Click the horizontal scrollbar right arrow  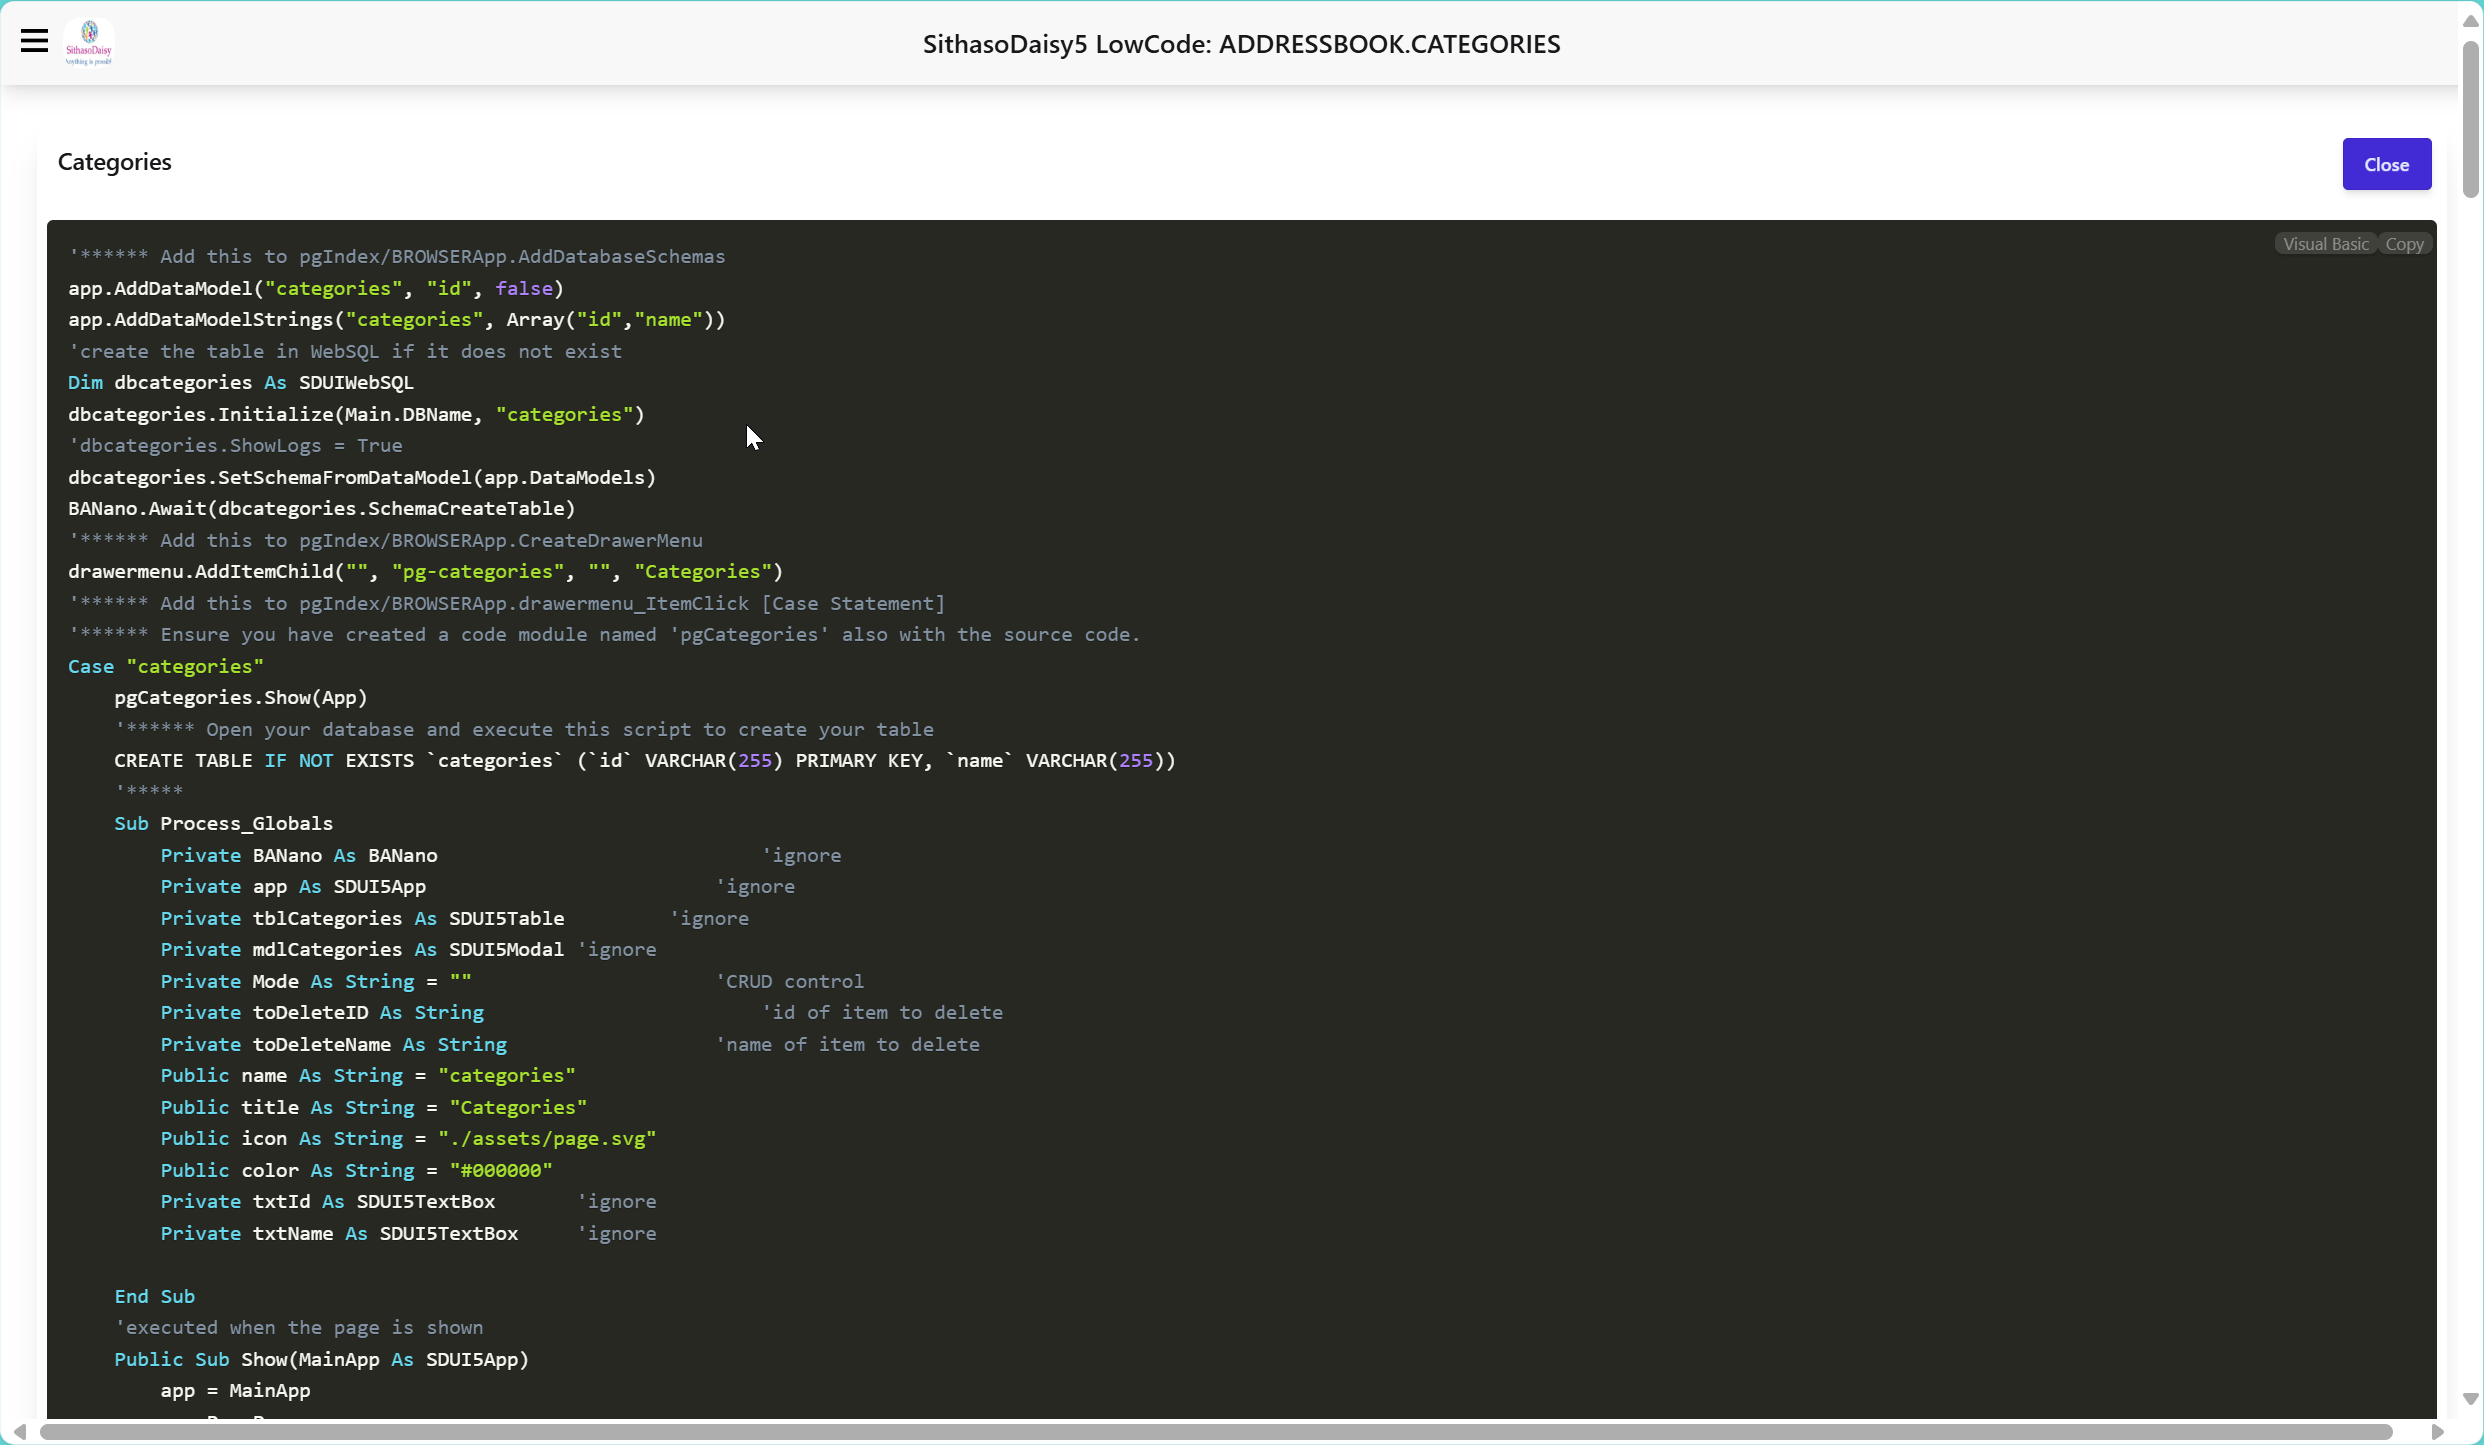[x=2437, y=1432]
